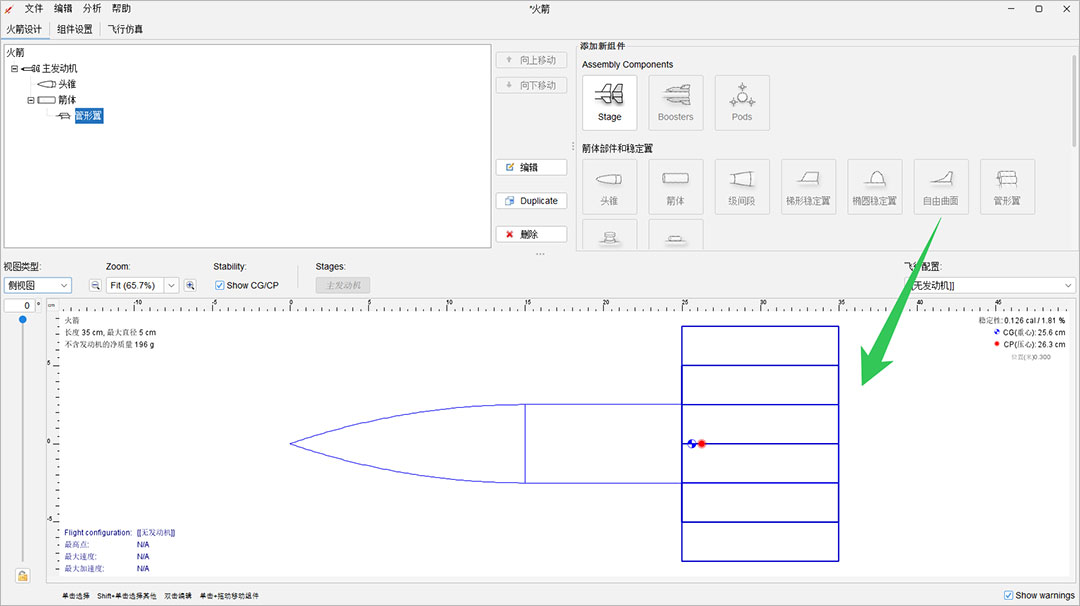Image resolution: width=1080 pixels, height=606 pixels.
Task: Click the 长度 35 cm, 最大直径 5 cm text
Action: coord(110,333)
